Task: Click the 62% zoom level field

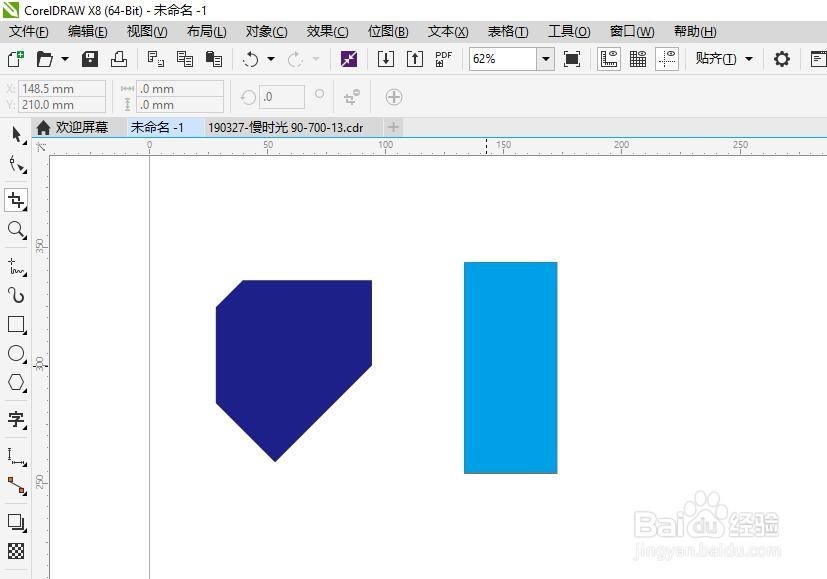Action: [x=503, y=59]
